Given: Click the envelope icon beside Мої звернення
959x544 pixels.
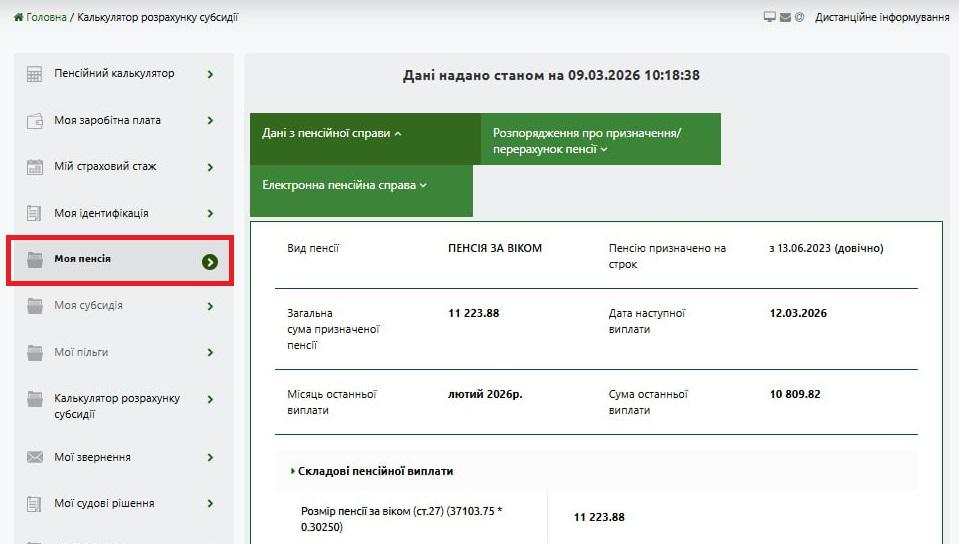Looking at the screenshot, I should point(34,458).
